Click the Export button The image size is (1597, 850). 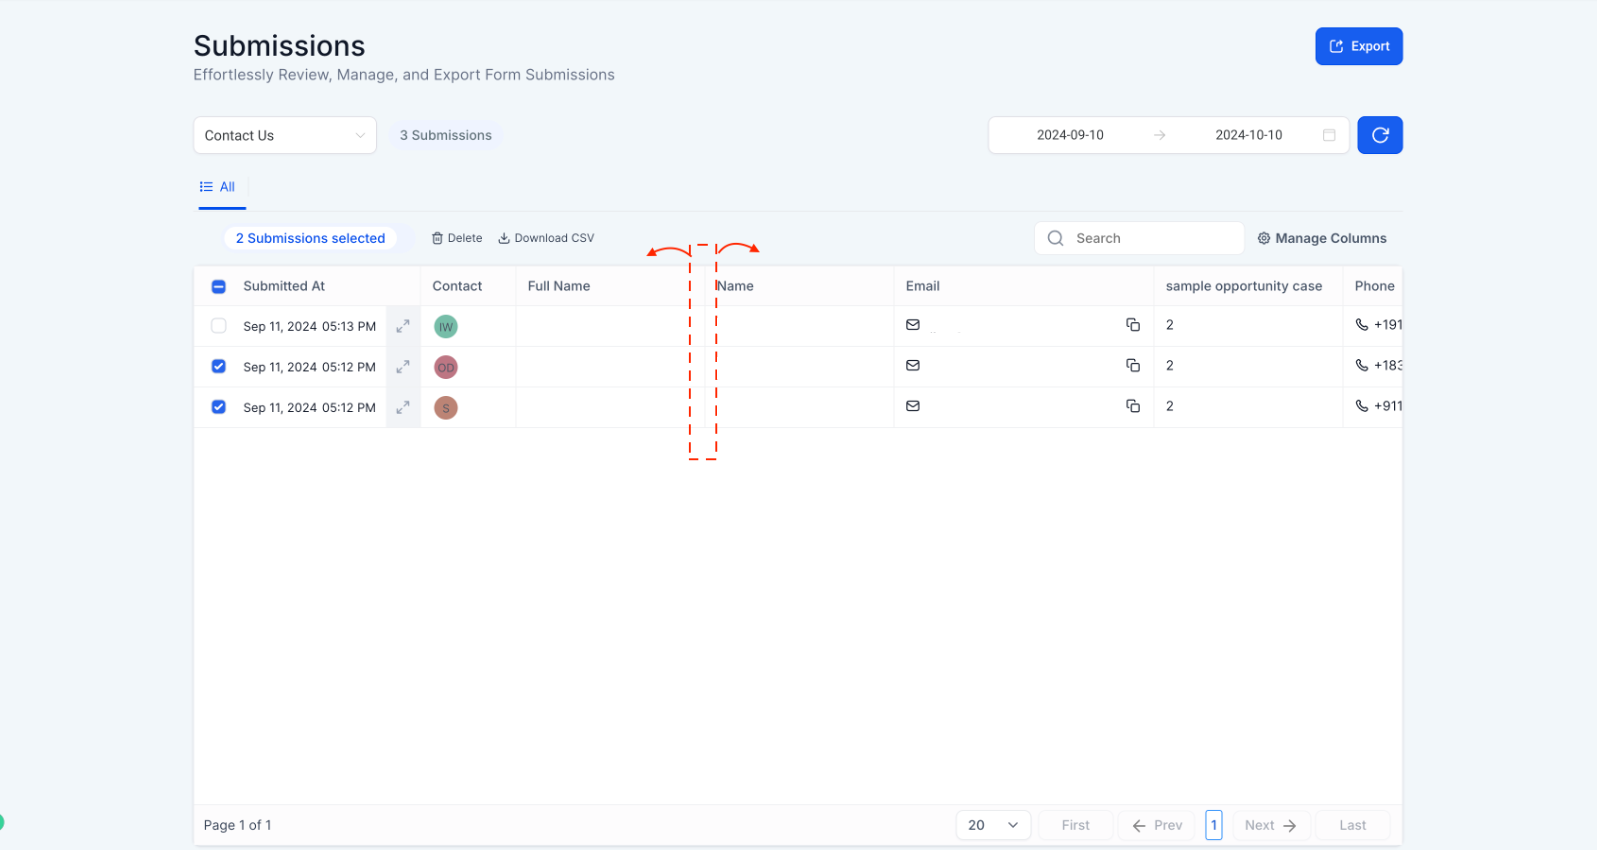point(1358,47)
